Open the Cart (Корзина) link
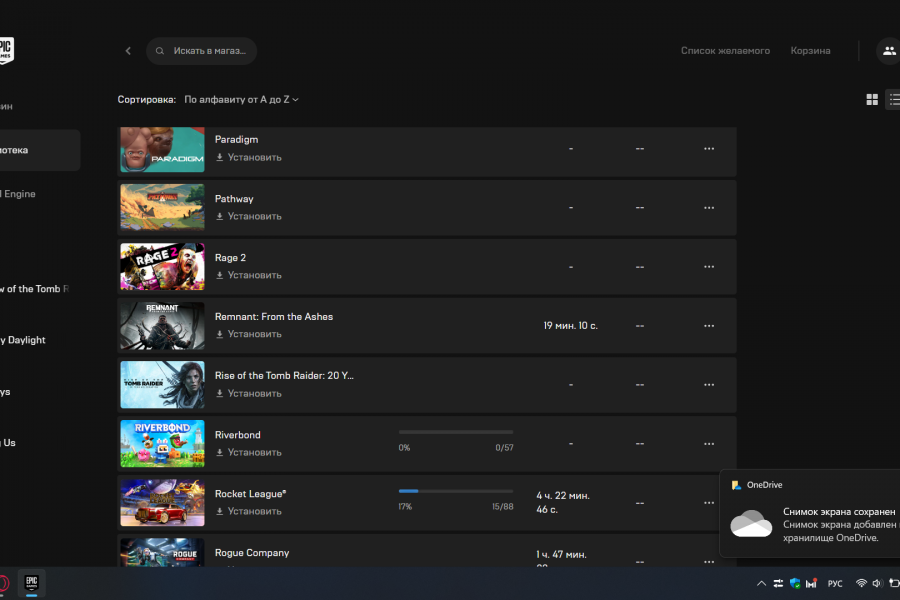900x600 pixels. tap(810, 51)
